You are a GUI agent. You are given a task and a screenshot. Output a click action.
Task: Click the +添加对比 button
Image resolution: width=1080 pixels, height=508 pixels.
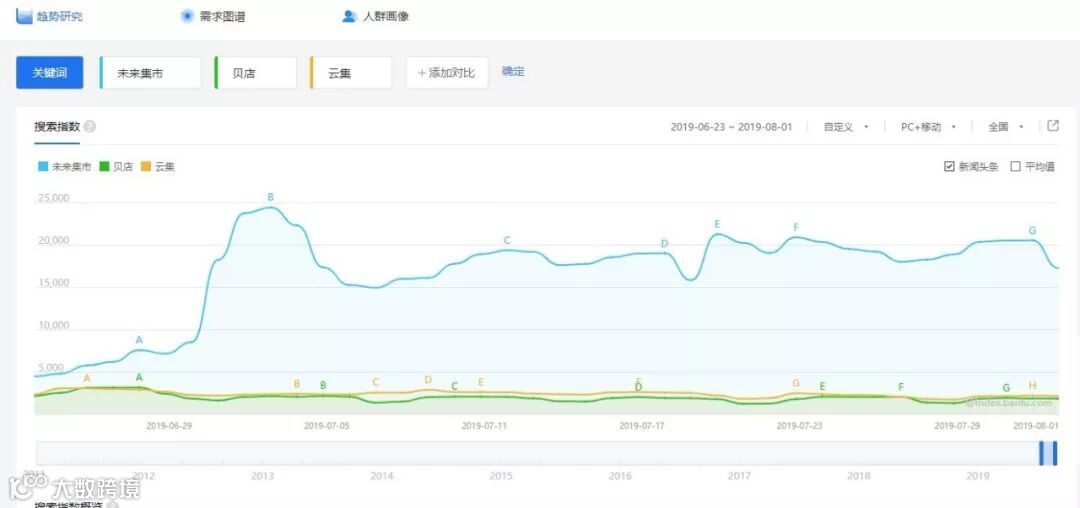pyautogui.click(x=447, y=72)
